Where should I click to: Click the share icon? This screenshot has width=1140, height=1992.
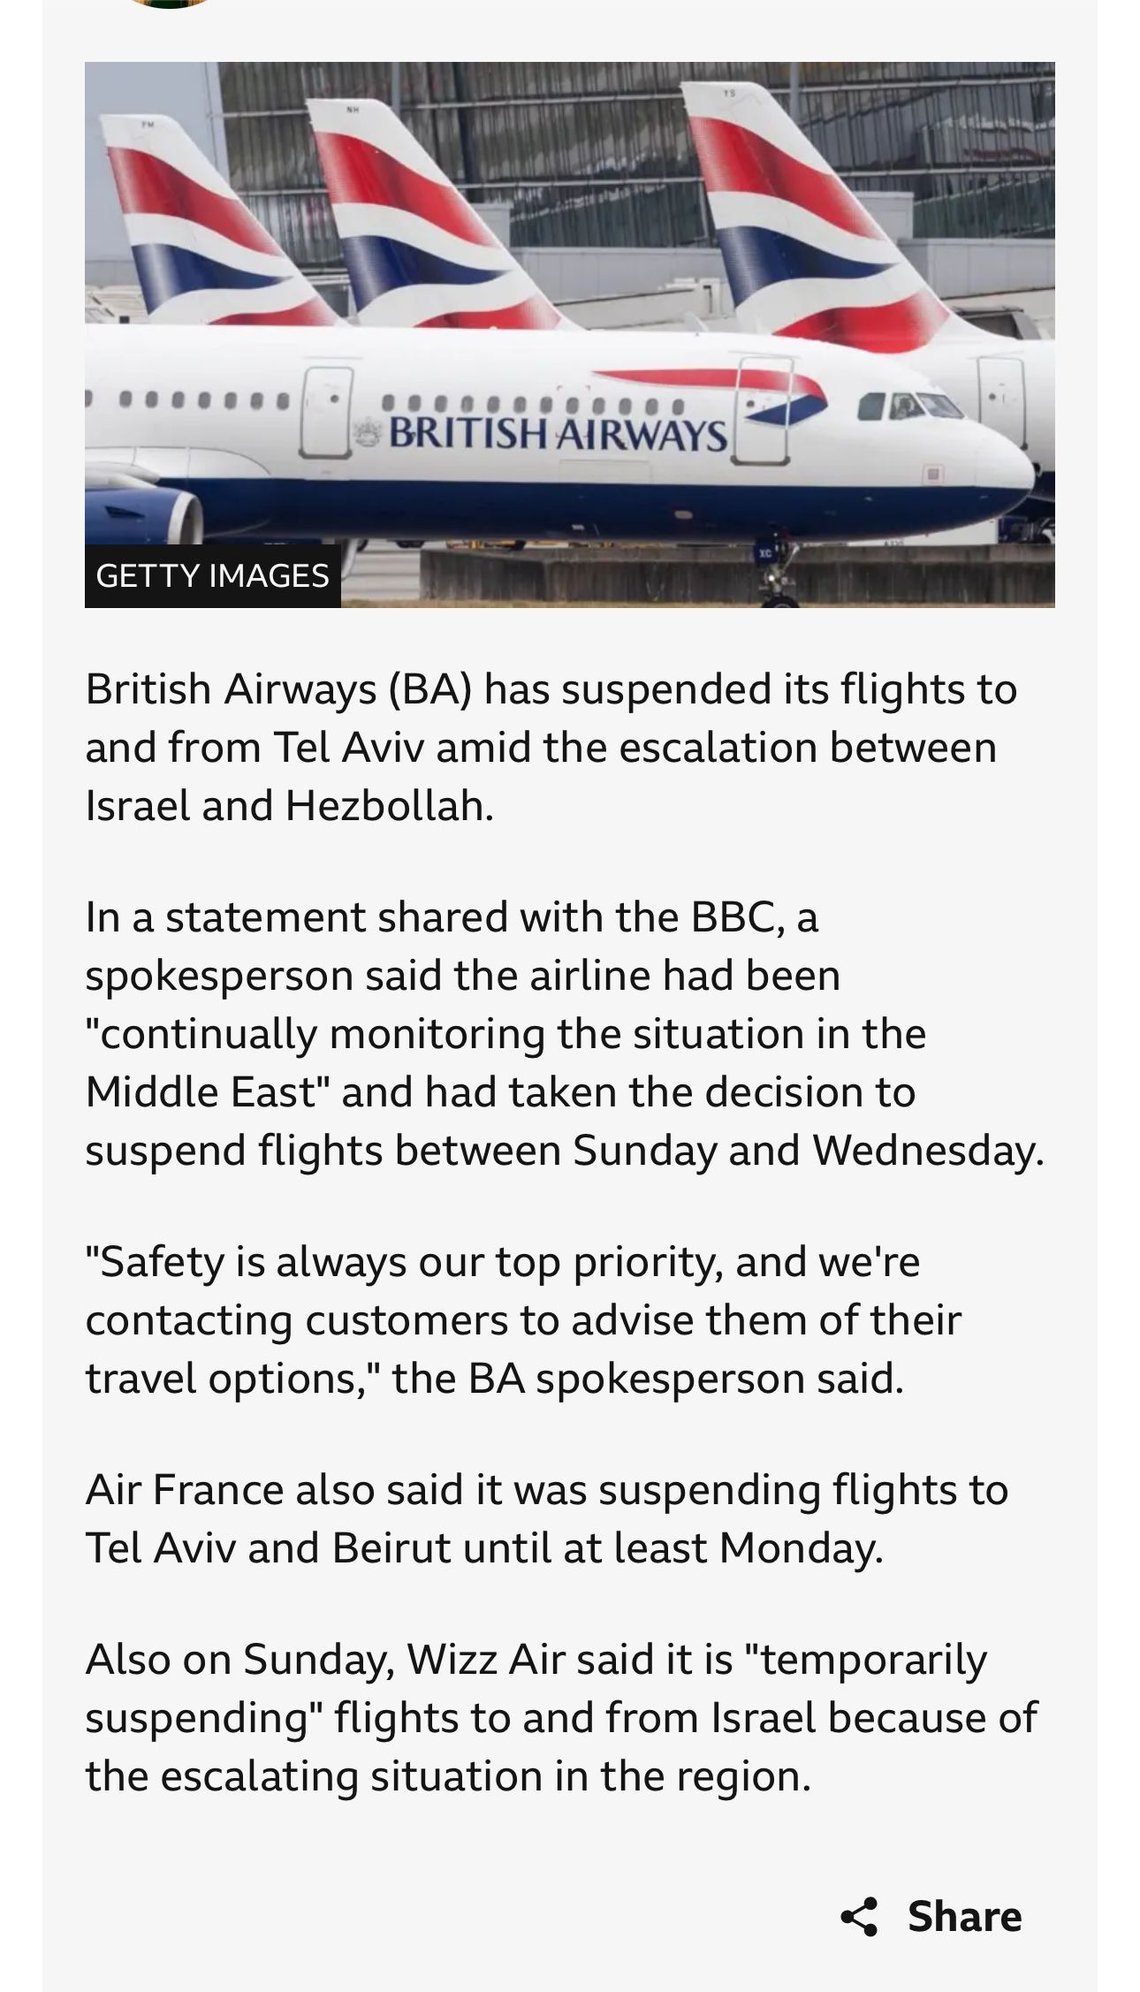(x=859, y=1917)
